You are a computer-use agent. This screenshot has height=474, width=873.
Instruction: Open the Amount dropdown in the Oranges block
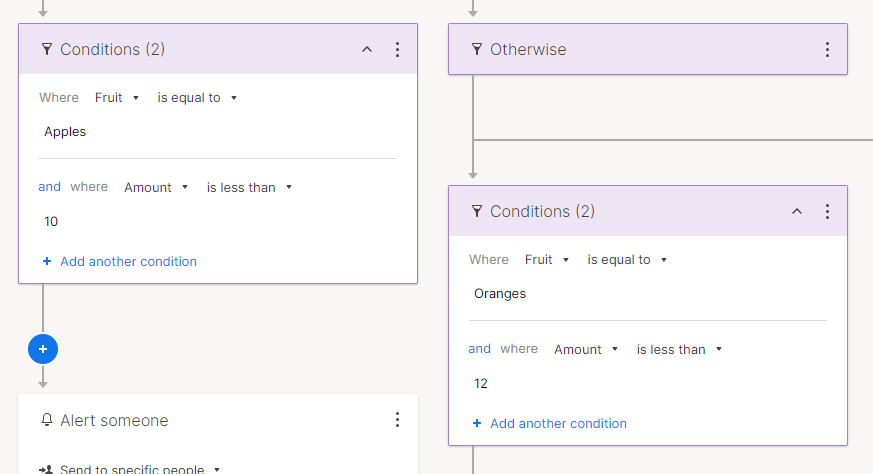(x=586, y=350)
